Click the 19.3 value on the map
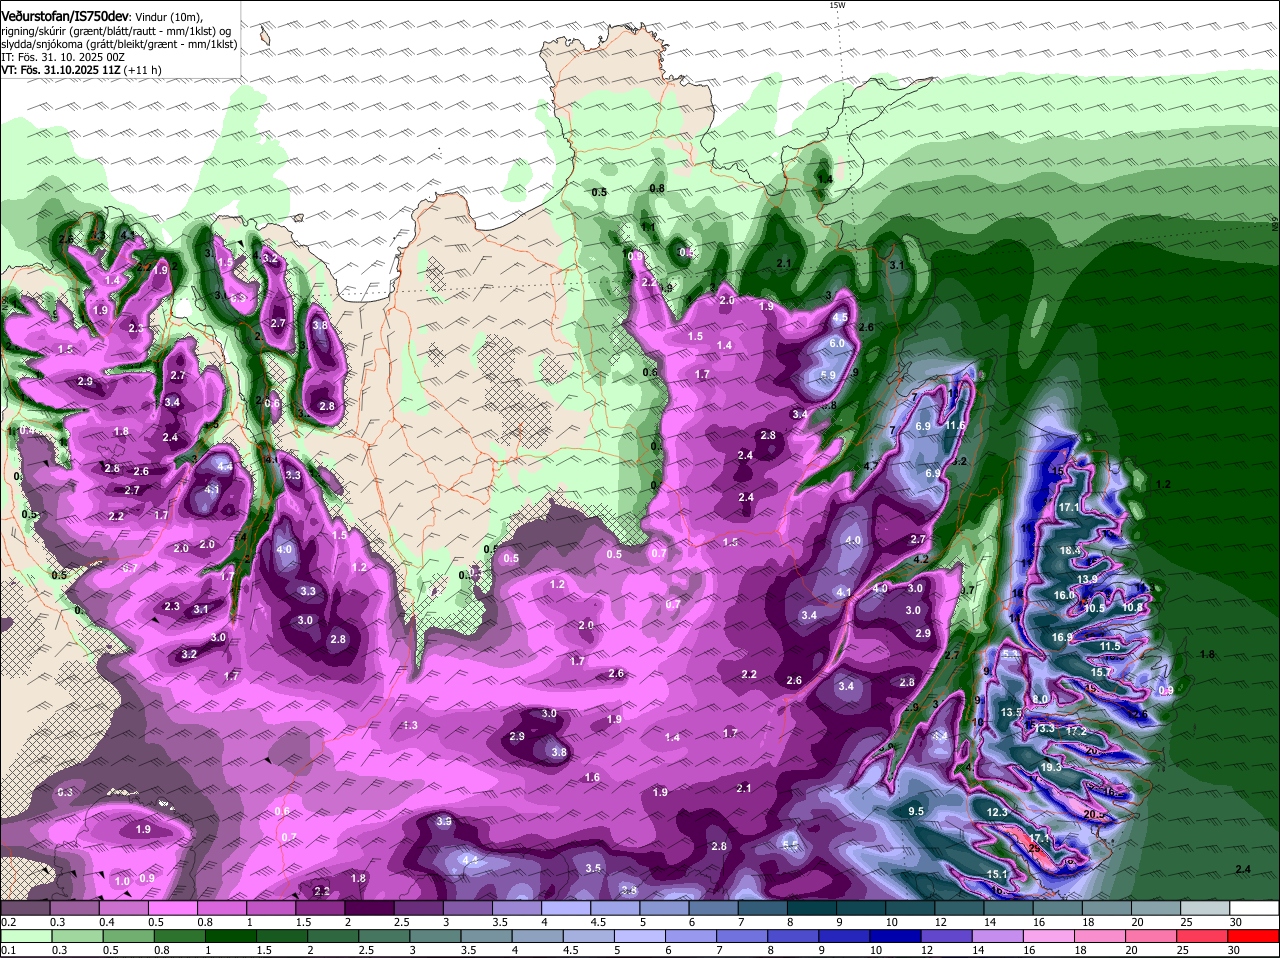The image size is (1280, 958). 1051,767
